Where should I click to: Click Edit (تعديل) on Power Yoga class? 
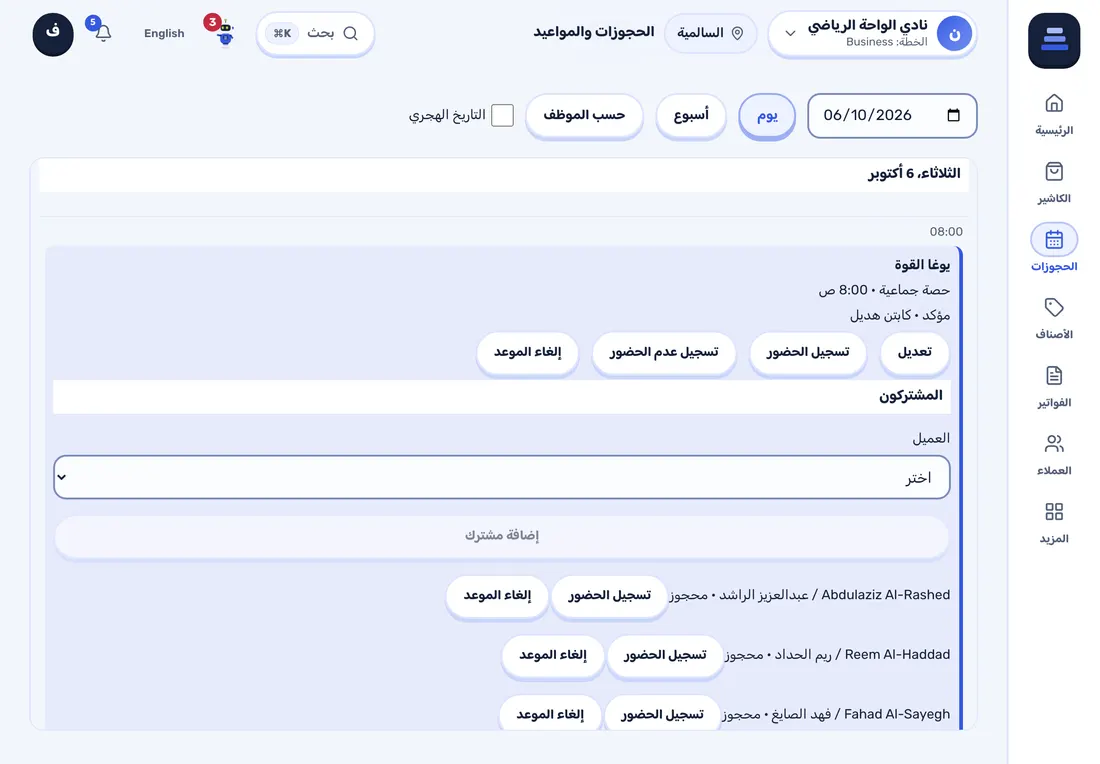click(x=914, y=352)
